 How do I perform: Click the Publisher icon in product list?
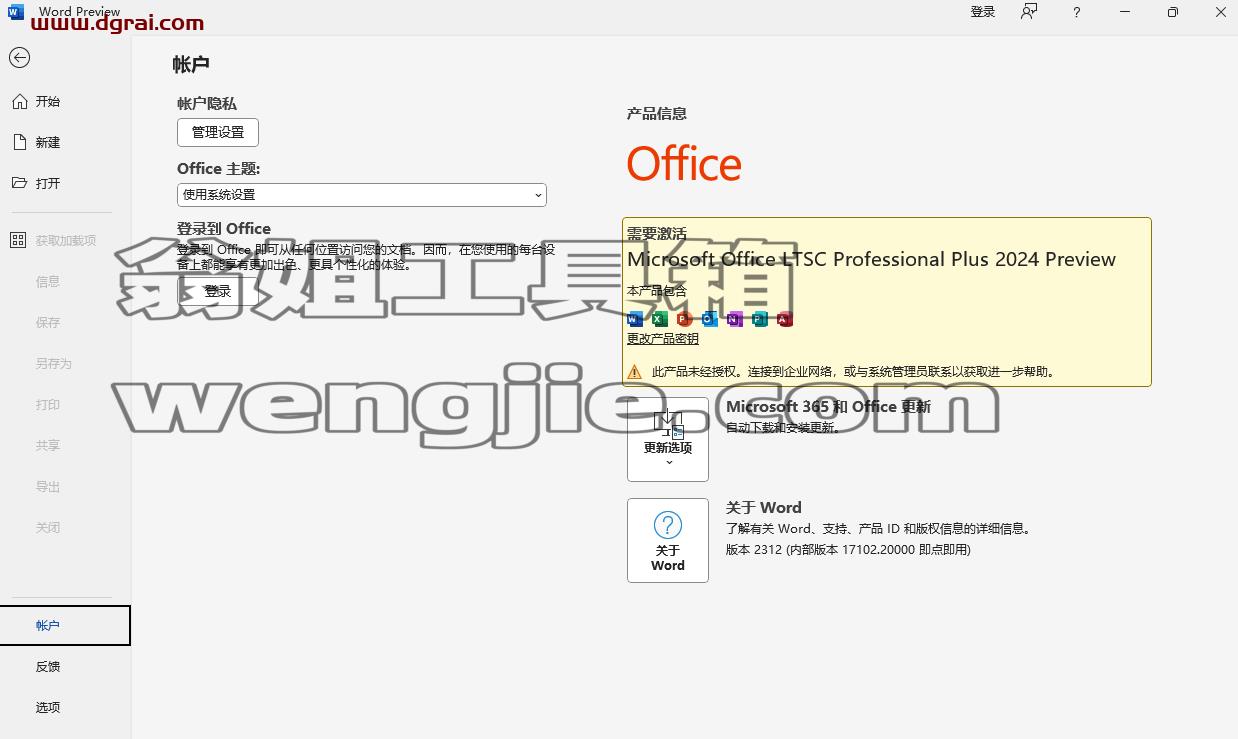(760, 319)
